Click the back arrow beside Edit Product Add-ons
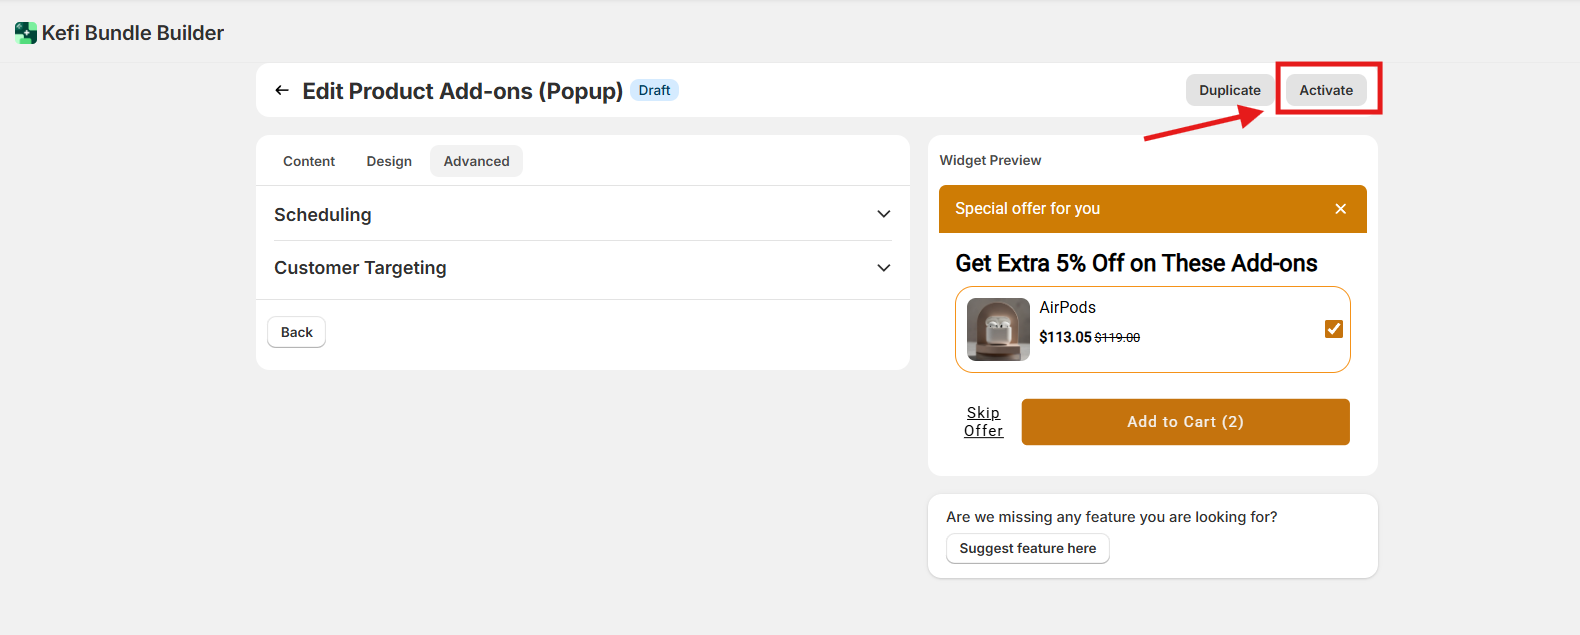1580x635 pixels. pos(282,91)
